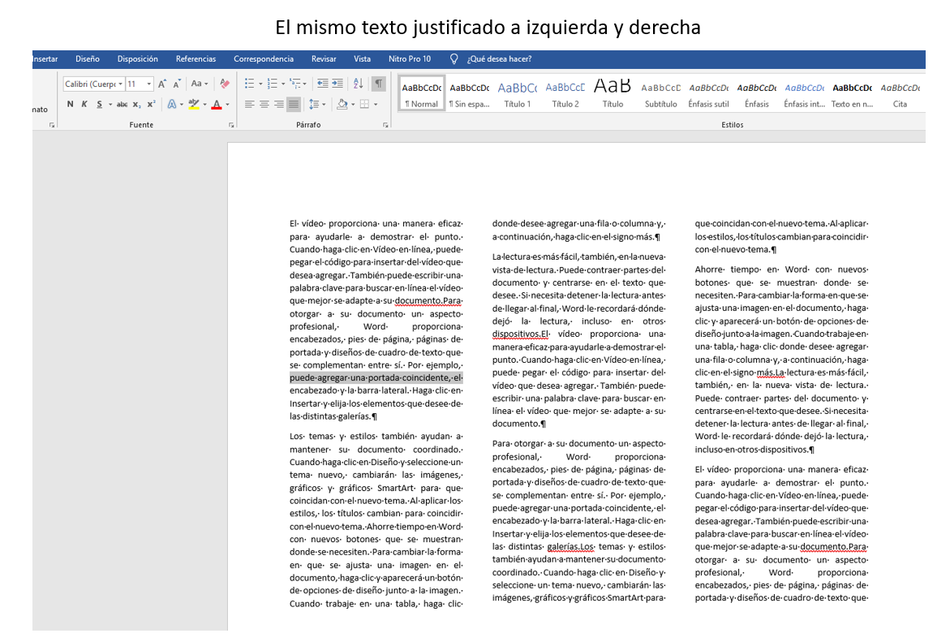Apply the red font color
The width and height of the screenshot is (950, 642).
pos(217,104)
